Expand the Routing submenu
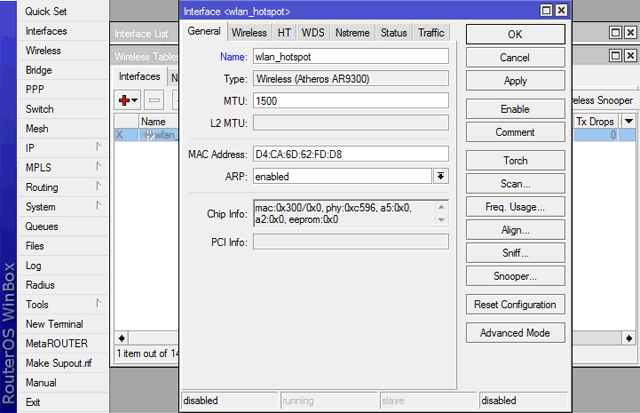640x413 pixels. (x=98, y=187)
